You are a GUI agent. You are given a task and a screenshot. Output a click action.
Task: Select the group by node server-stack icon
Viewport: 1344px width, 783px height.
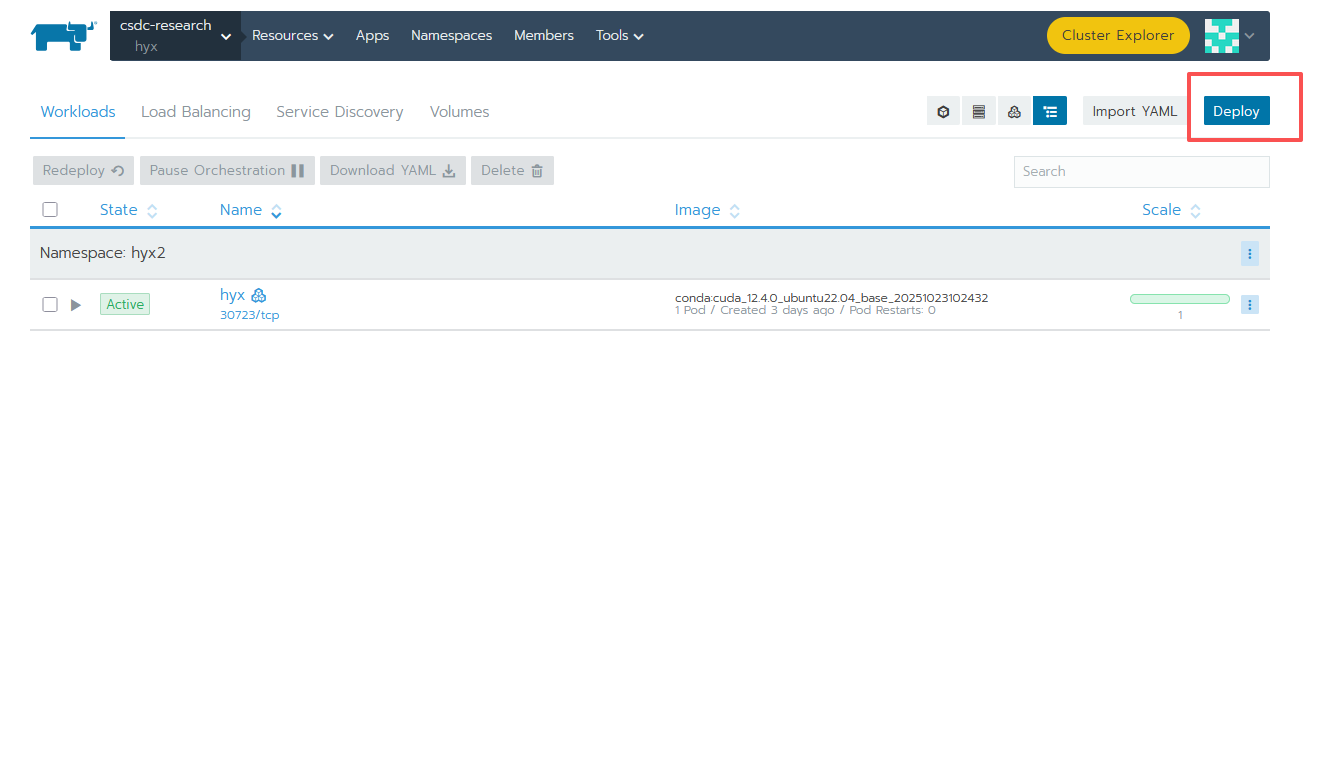(978, 111)
